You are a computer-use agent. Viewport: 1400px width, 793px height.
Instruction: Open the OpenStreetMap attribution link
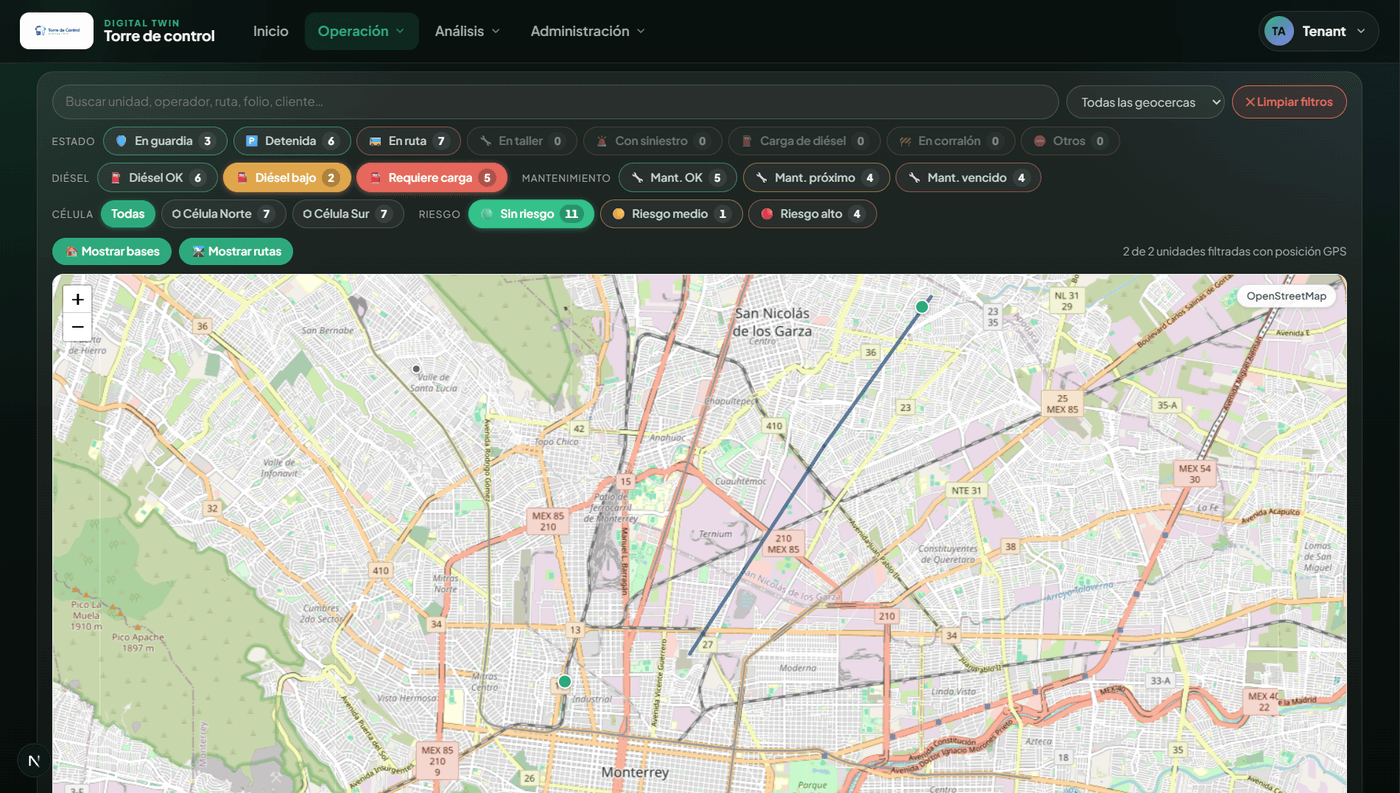tap(1286, 296)
